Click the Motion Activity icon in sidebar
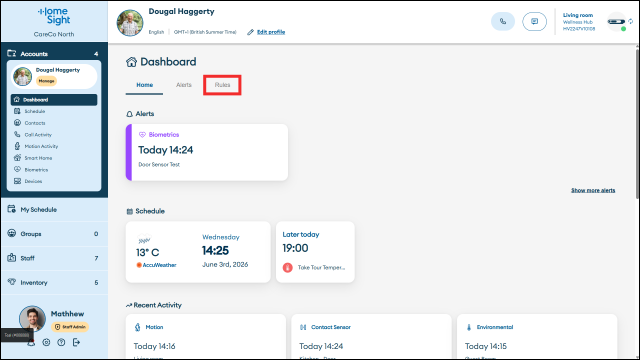Image resolution: width=640 pixels, height=360 pixels. tap(17, 146)
